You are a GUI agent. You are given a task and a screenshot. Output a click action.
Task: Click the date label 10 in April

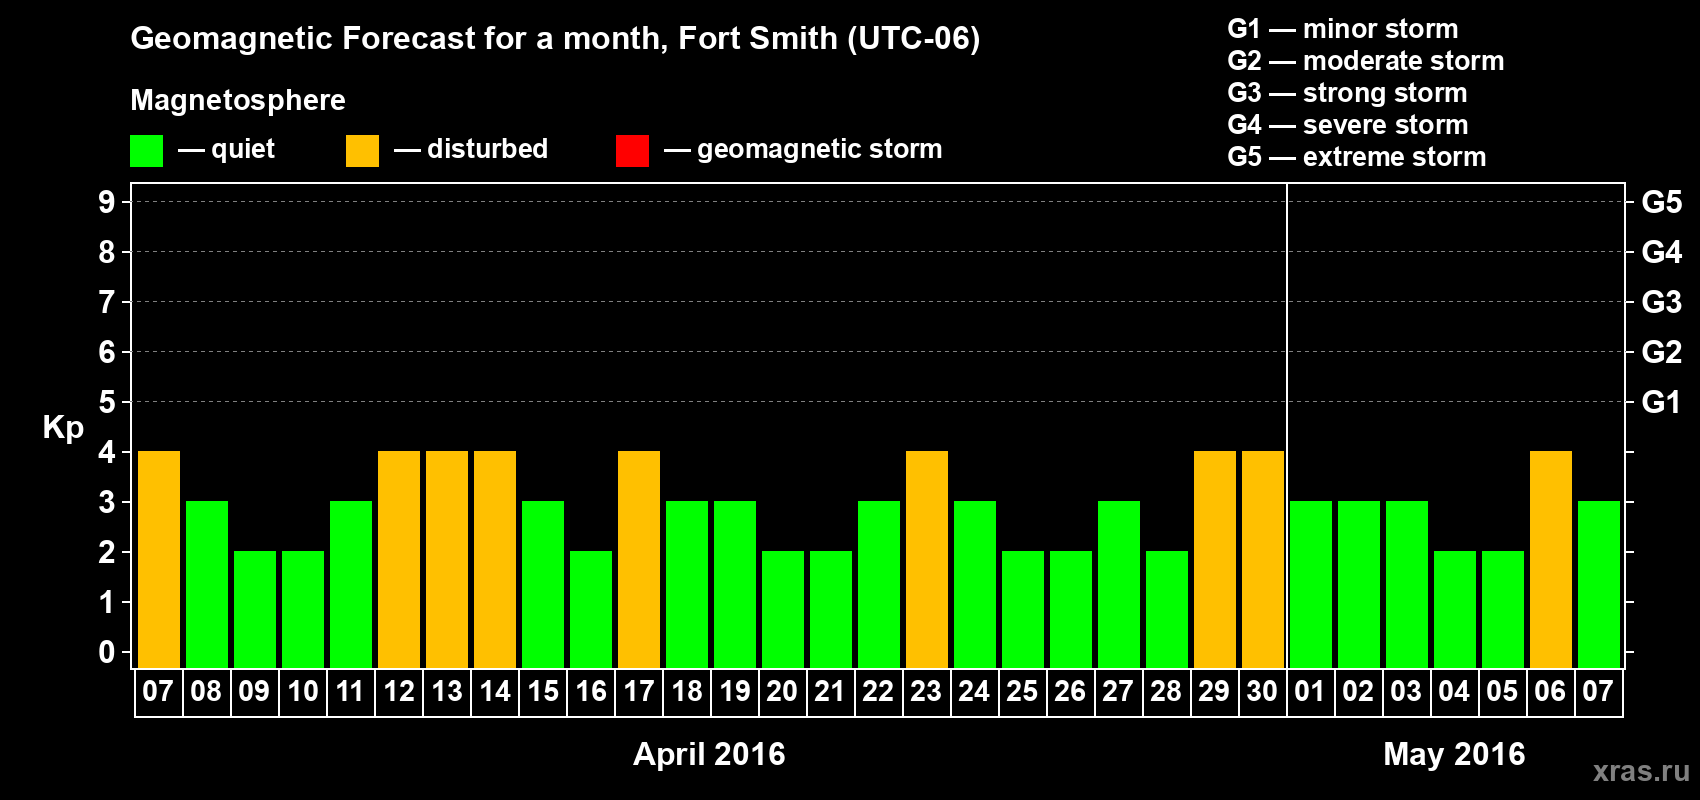click(303, 691)
